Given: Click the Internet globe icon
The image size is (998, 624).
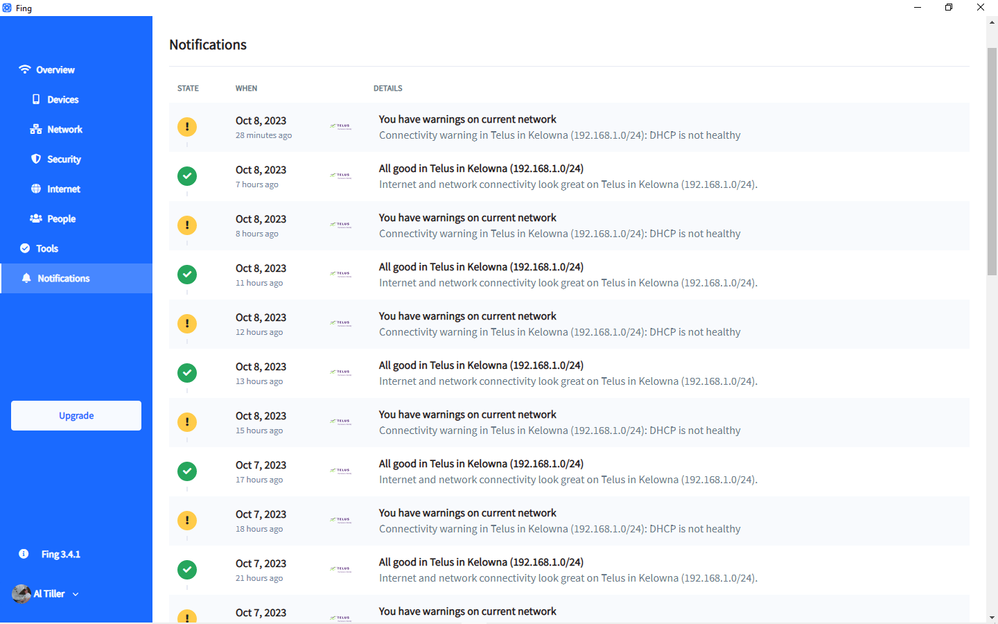Looking at the screenshot, I should coord(36,189).
